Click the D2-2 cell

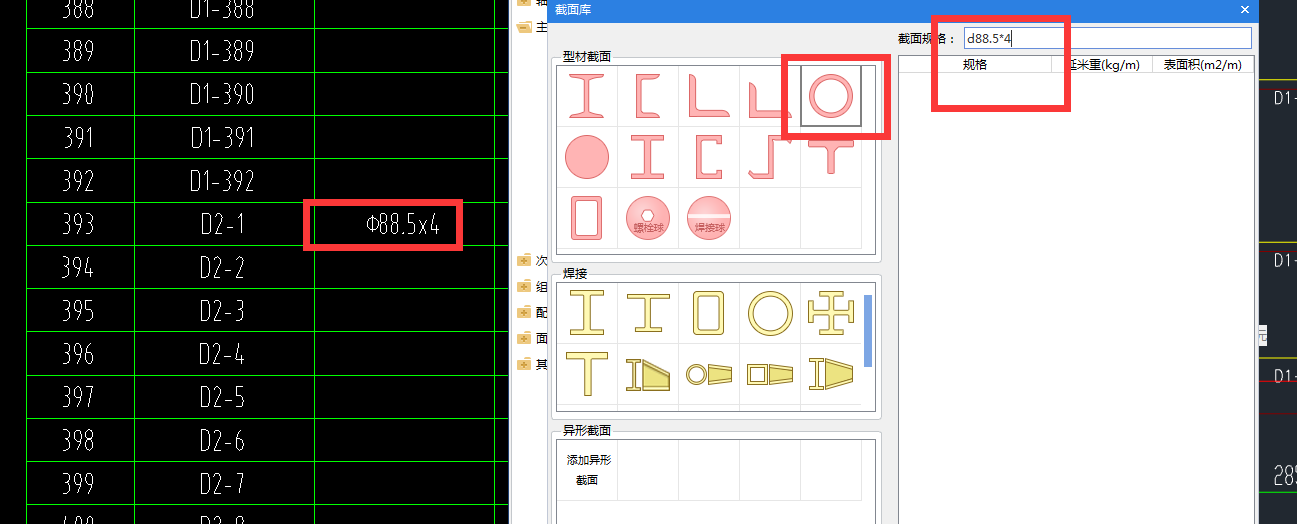click(x=222, y=268)
